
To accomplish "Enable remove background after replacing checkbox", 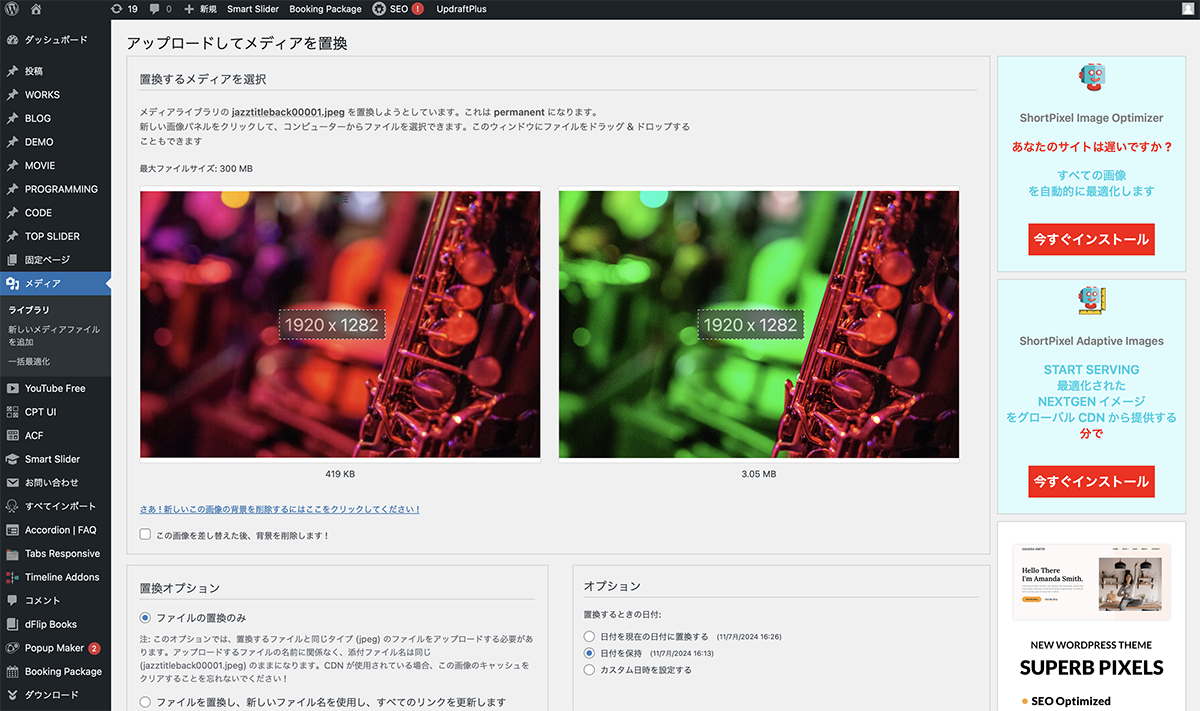I will (x=146, y=535).
